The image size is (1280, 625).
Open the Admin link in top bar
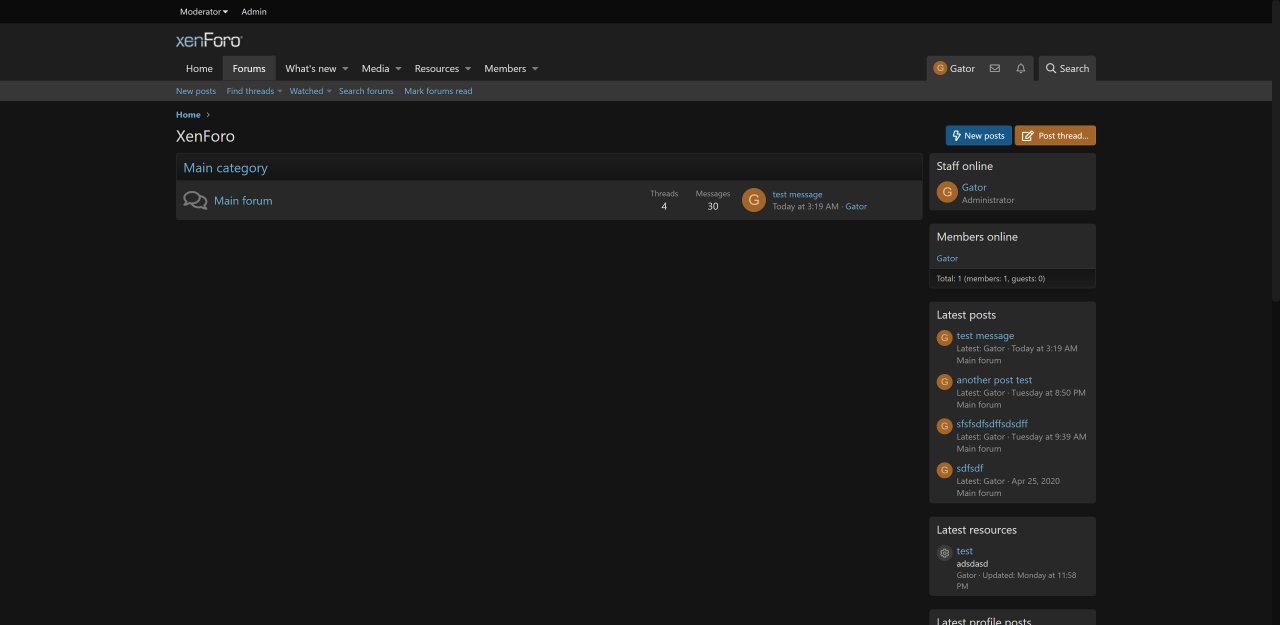[x=254, y=12]
